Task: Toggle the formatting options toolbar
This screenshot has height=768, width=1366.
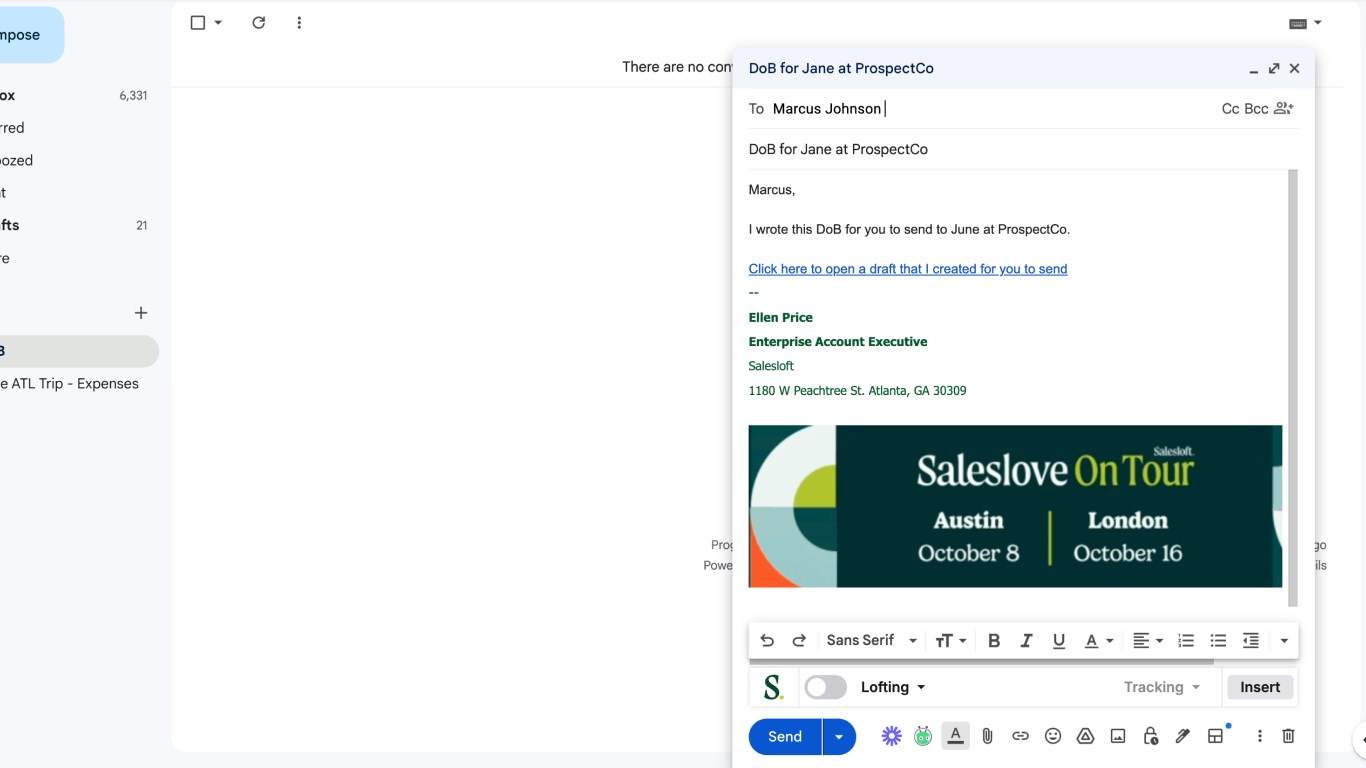Action: tap(956, 736)
